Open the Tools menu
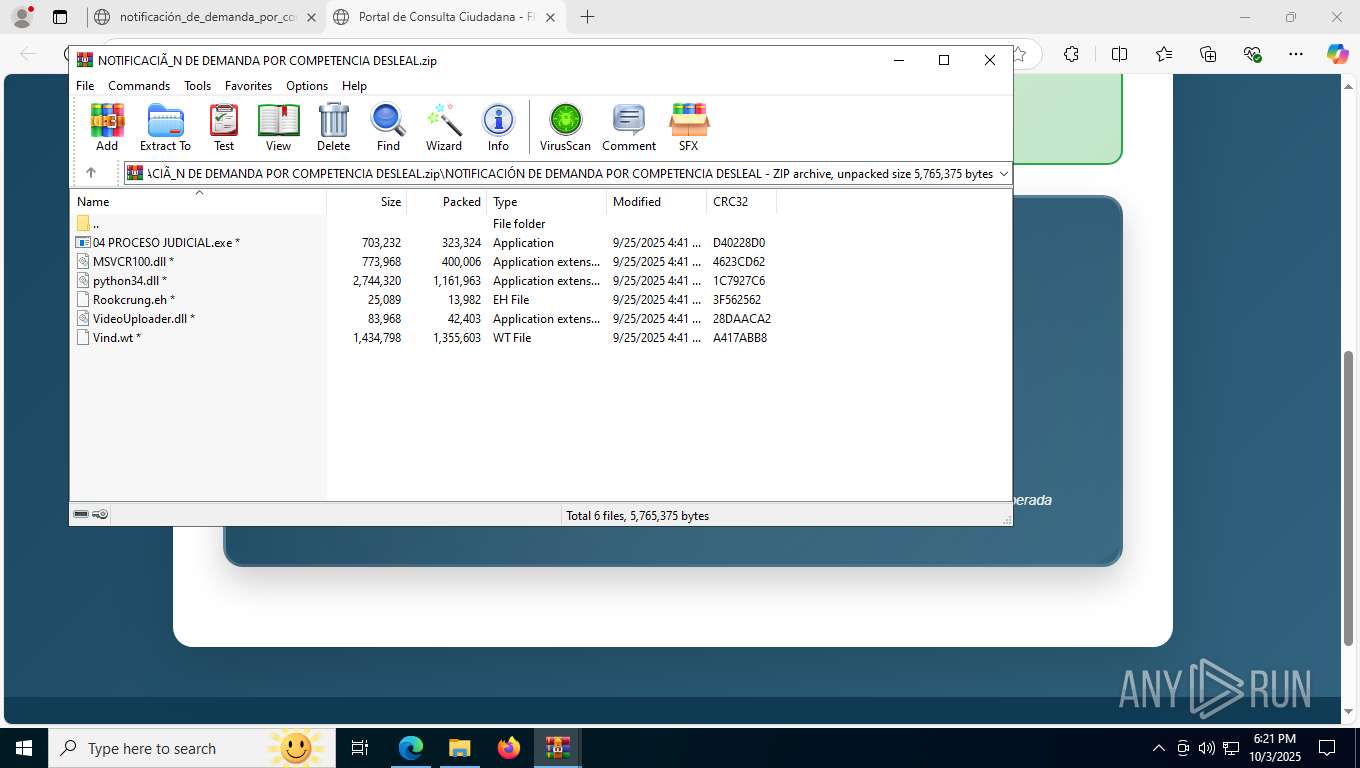 click(x=197, y=86)
